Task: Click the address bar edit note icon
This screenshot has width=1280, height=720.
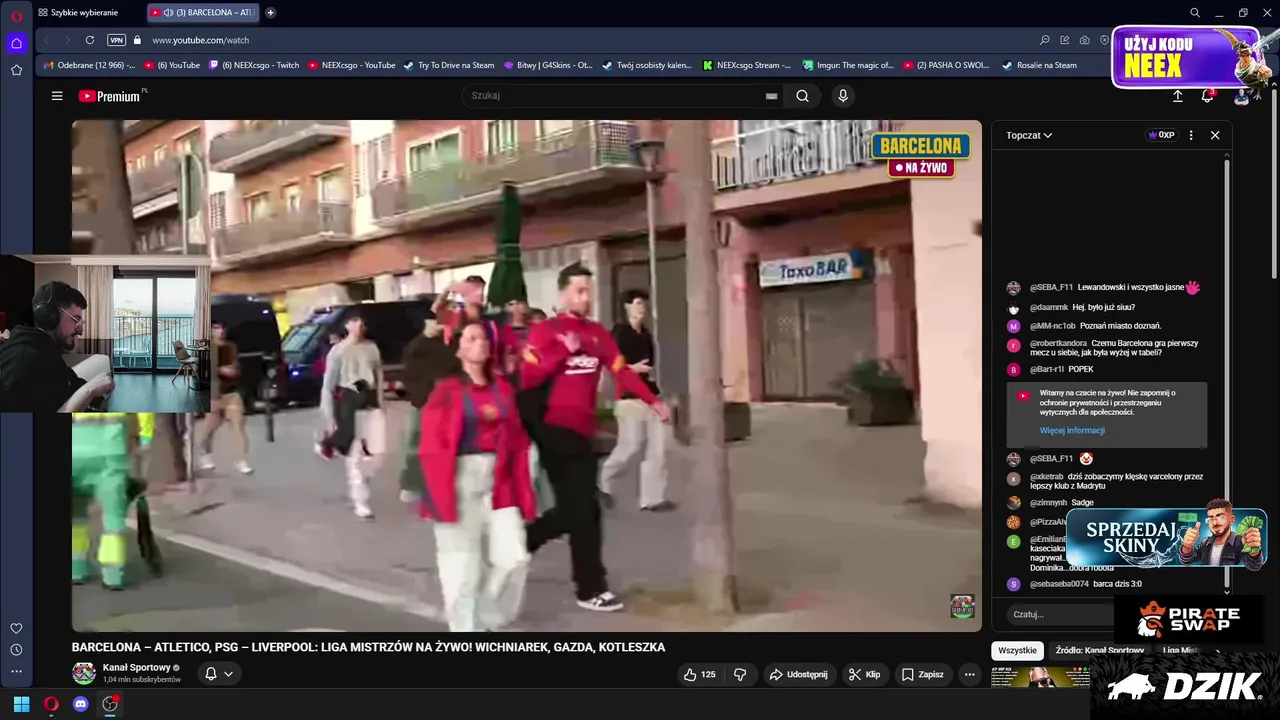Action: (x=1065, y=40)
